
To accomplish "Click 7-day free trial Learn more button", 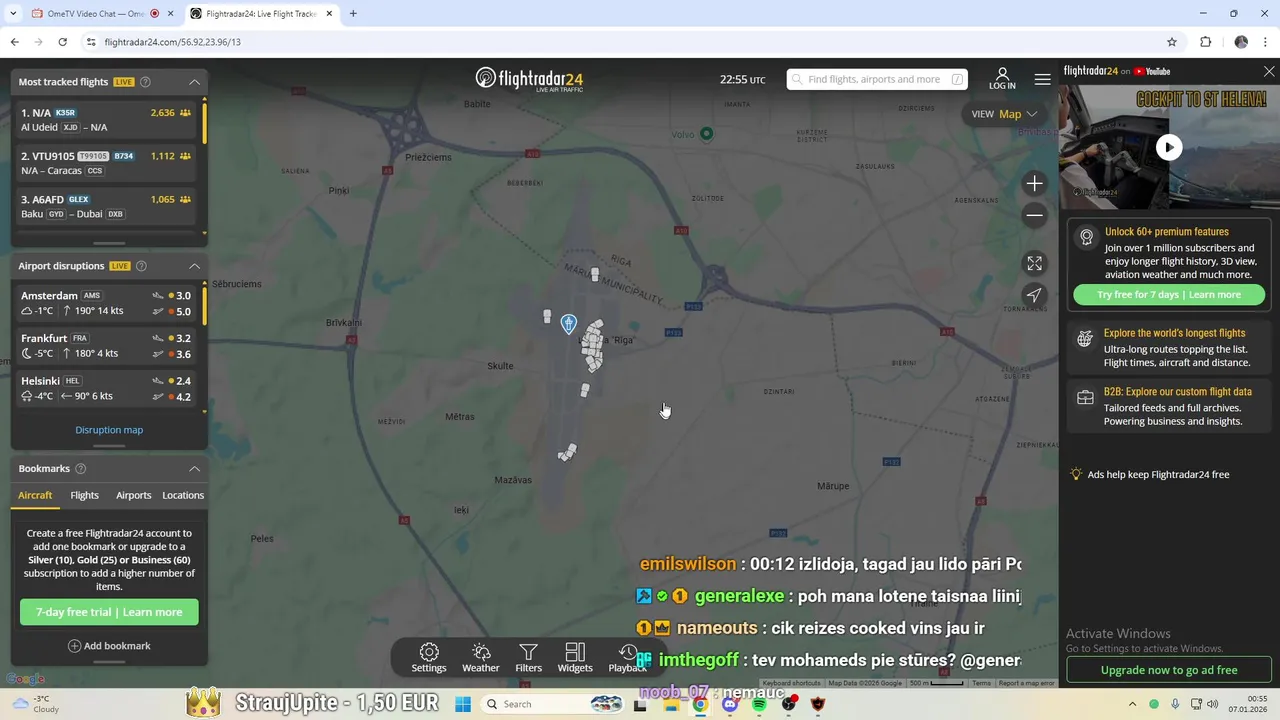I will [x=109, y=612].
